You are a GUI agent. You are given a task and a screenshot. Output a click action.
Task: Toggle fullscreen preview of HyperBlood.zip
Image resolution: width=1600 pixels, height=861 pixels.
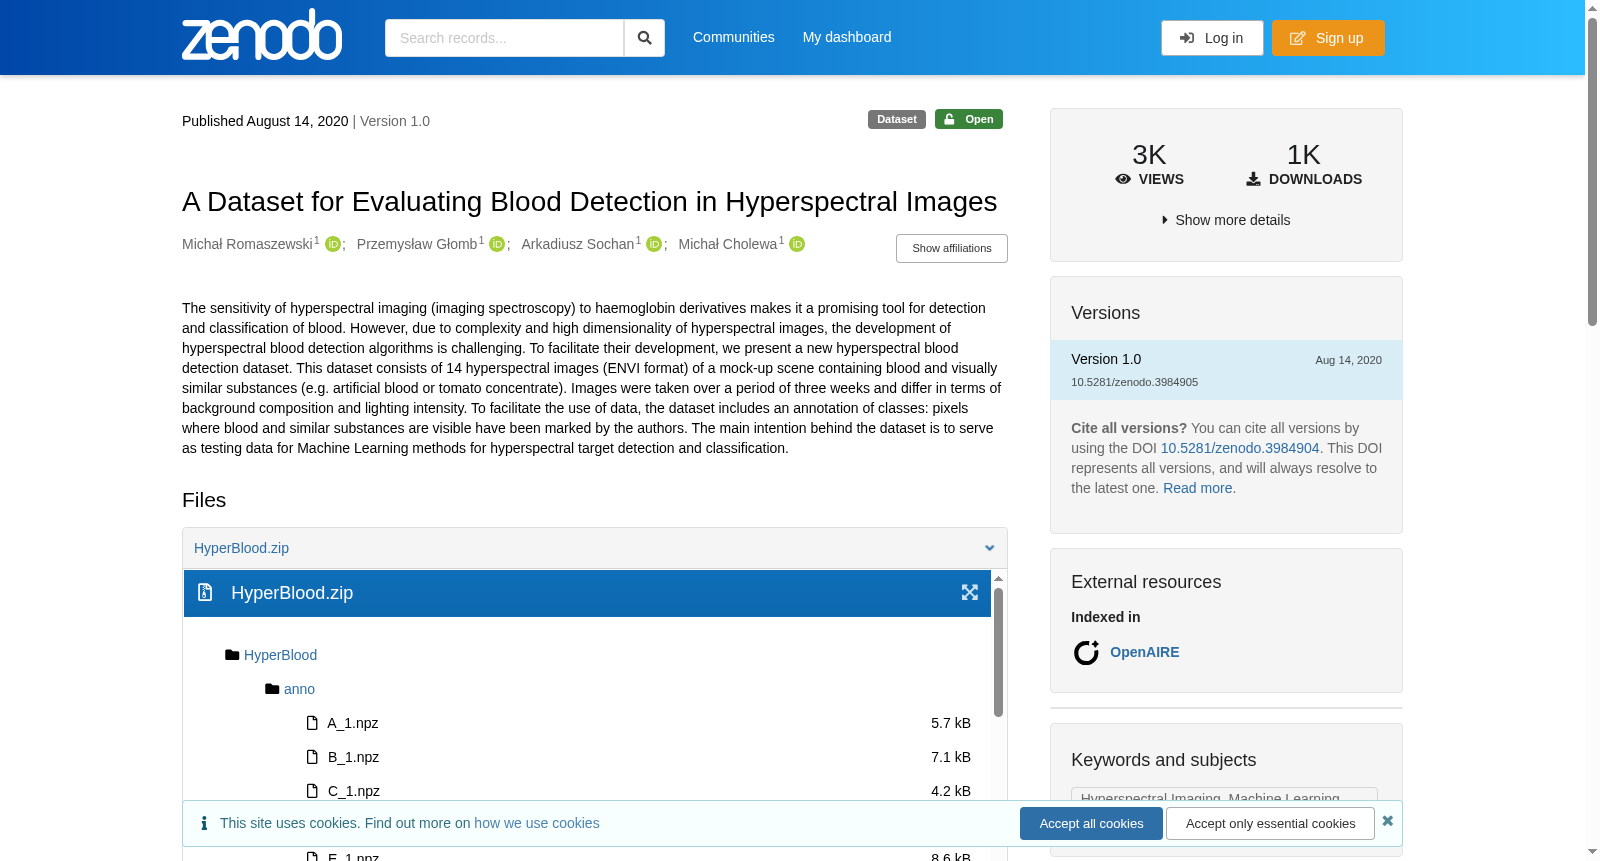pos(969,593)
